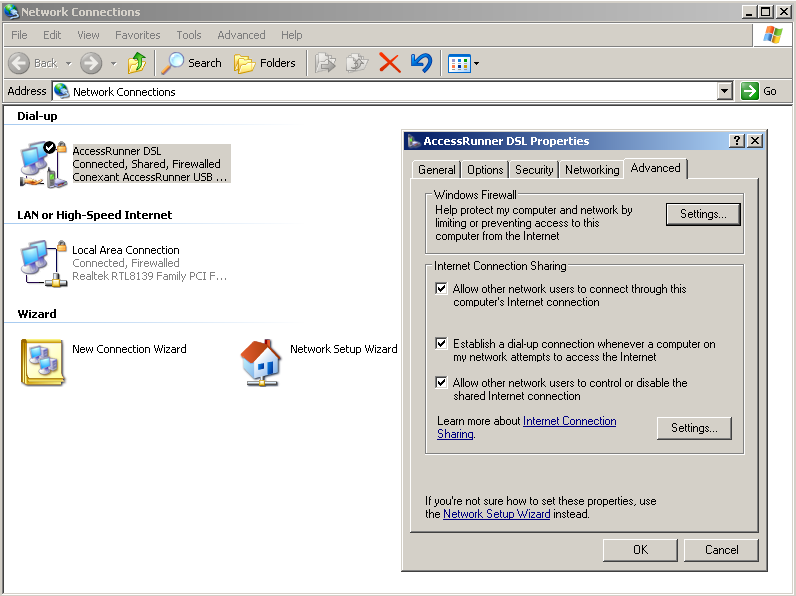Open the Search toolbar button
796x596 pixels.
[x=192, y=63]
